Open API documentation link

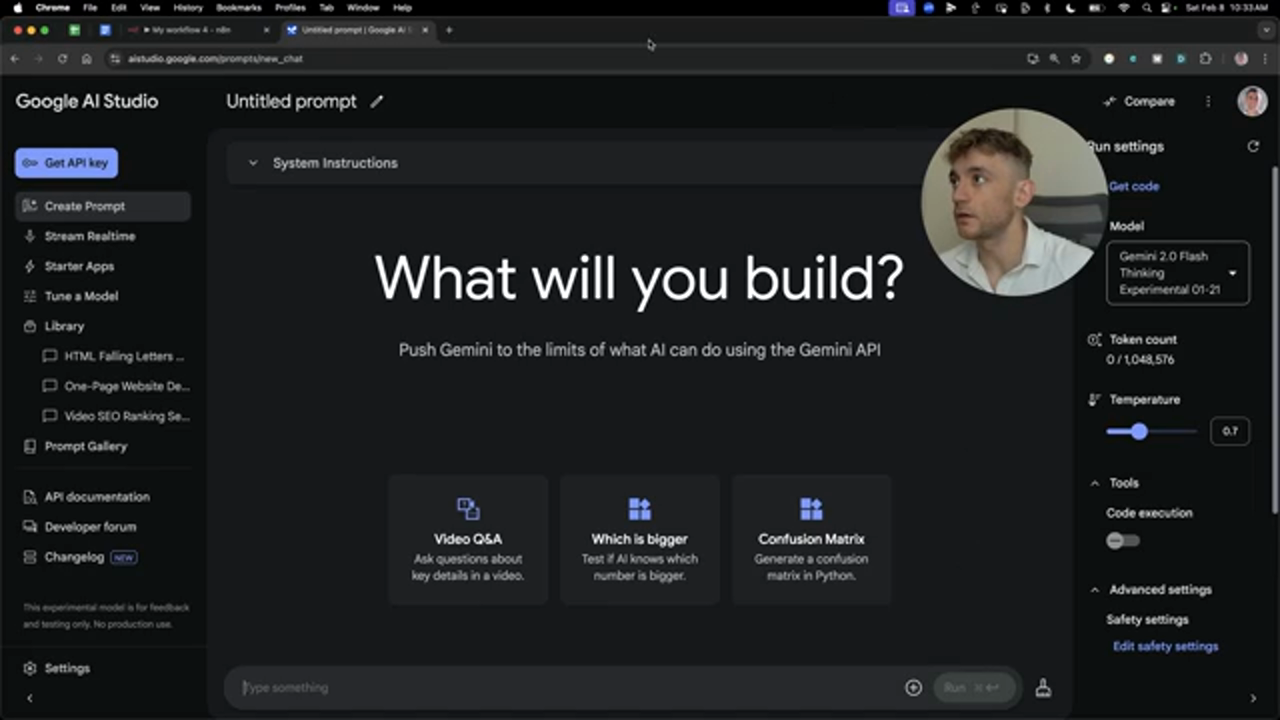(96, 497)
